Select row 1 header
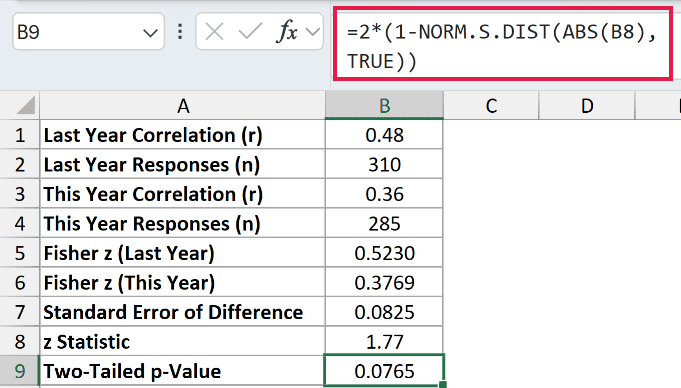Viewport: 681px width, 388px height. pyautogui.click(x=20, y=135)
